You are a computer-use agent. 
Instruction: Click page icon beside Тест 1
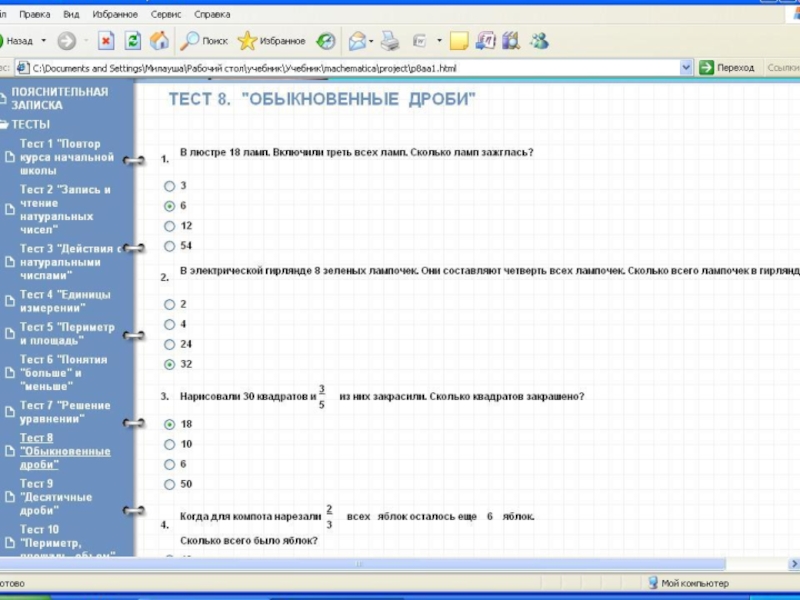(10, 157)
